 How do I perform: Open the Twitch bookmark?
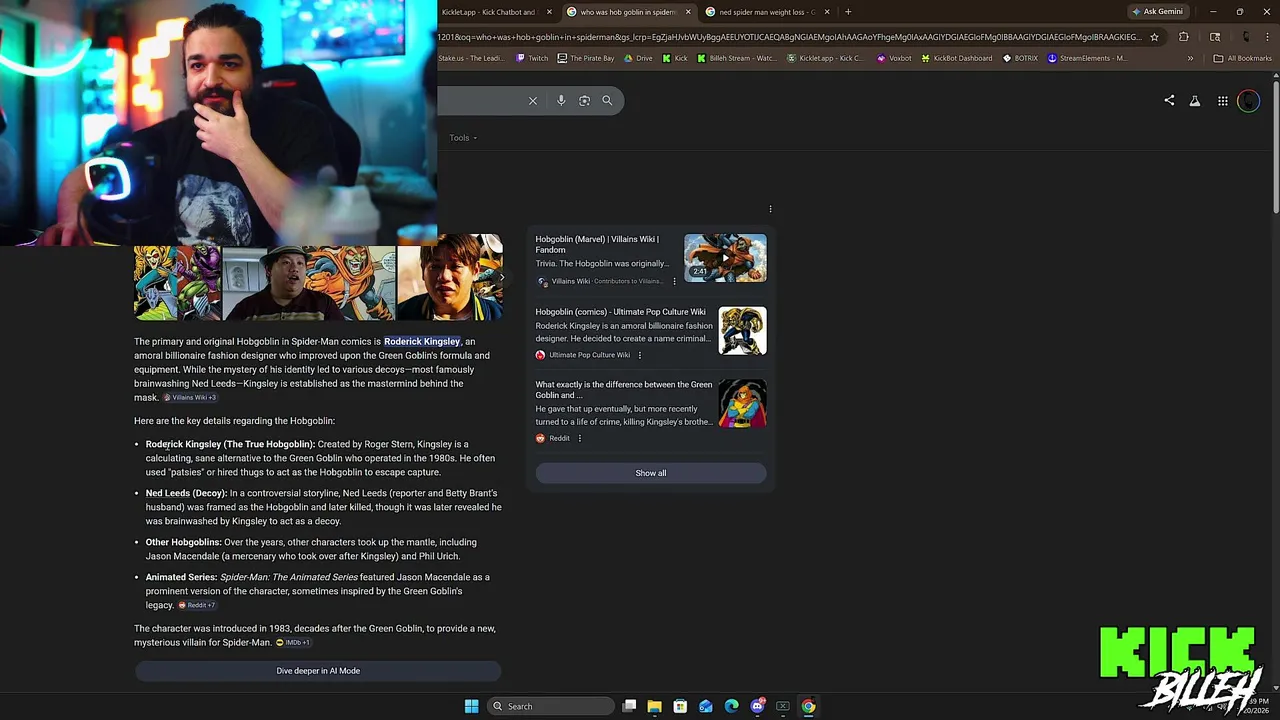pos(532,58)
